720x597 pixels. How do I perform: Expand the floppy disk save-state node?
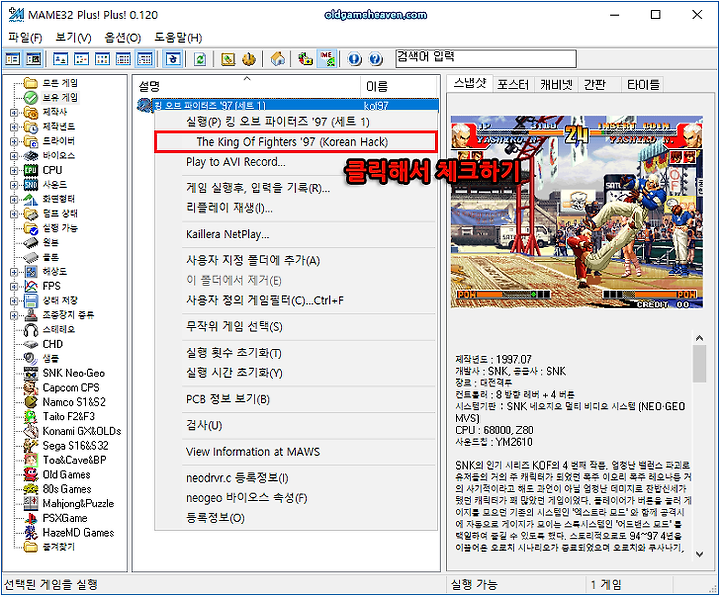(x=14, y=301)
